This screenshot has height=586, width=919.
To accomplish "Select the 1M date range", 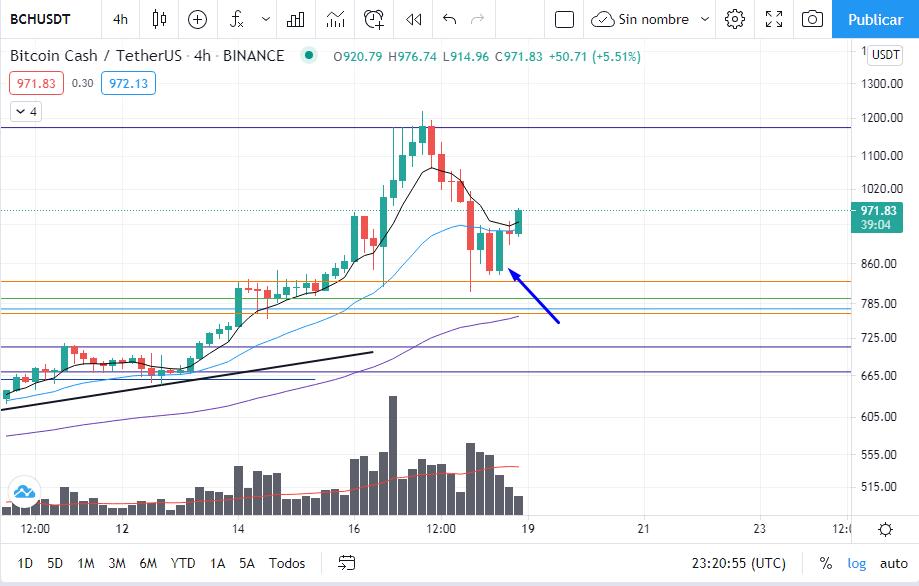I will (86, 563).
